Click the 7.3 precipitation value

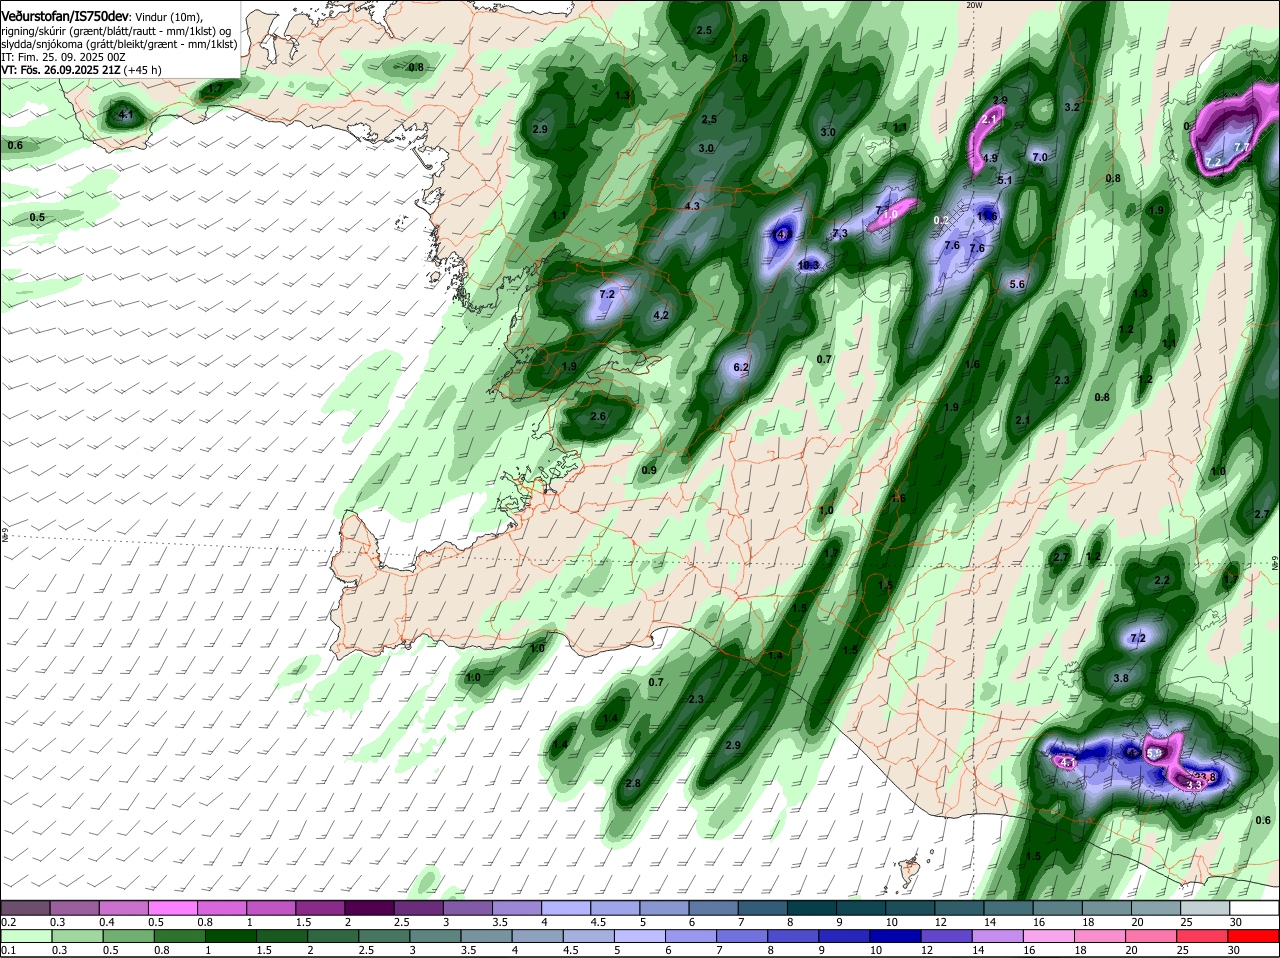tap(840, 233)
